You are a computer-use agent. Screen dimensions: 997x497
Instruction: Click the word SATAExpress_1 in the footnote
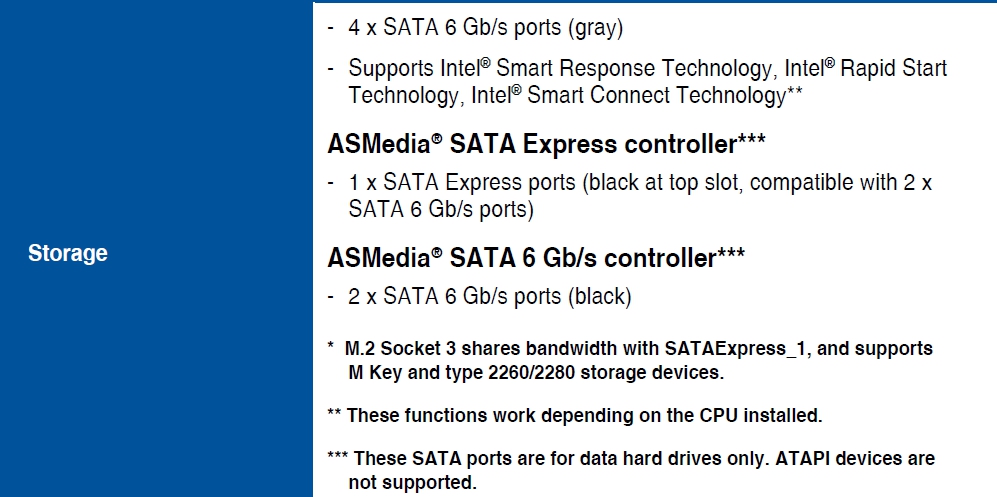point(736,349)
